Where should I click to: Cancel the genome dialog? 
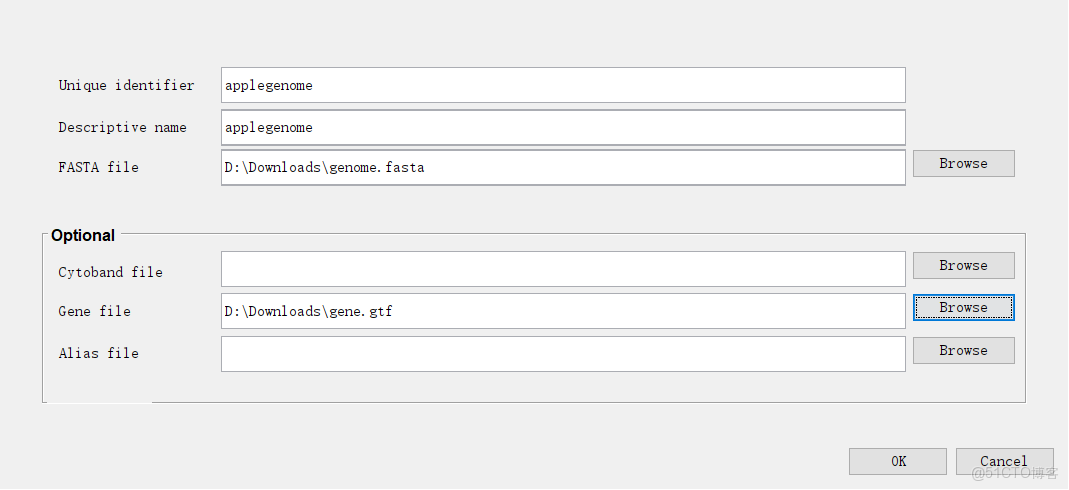[x=1003, y=461]
